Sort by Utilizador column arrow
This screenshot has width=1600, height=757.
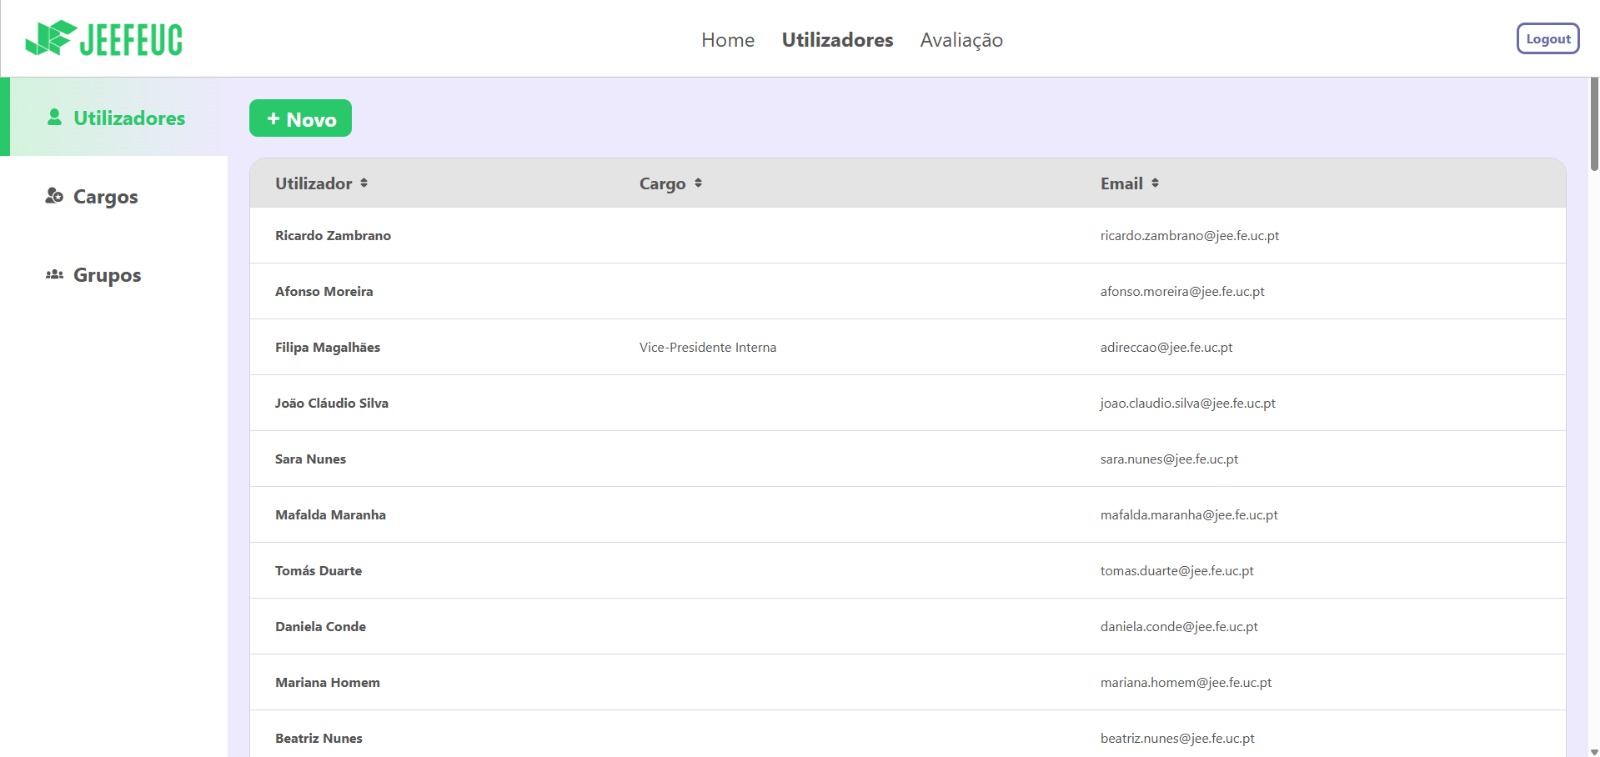[364, 183]
